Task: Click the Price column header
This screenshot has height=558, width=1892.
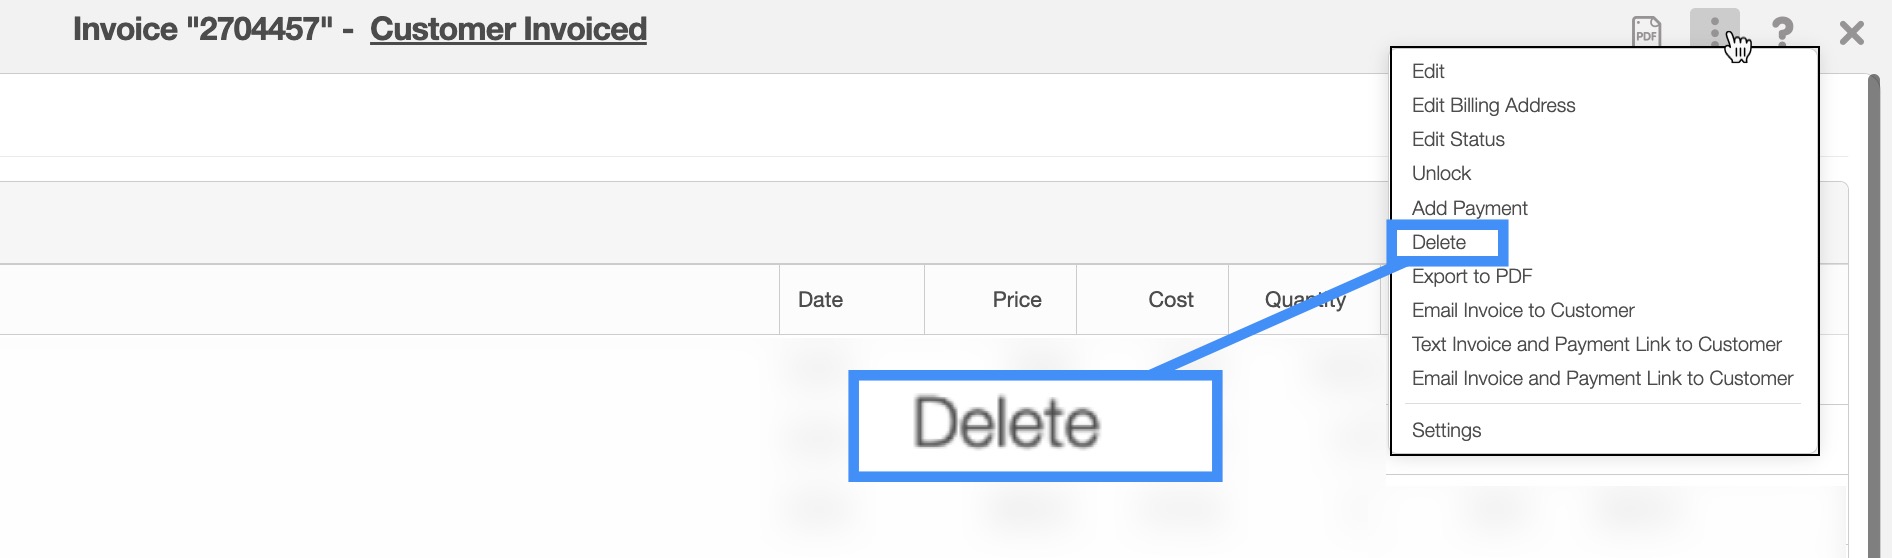Action: 1017,300
